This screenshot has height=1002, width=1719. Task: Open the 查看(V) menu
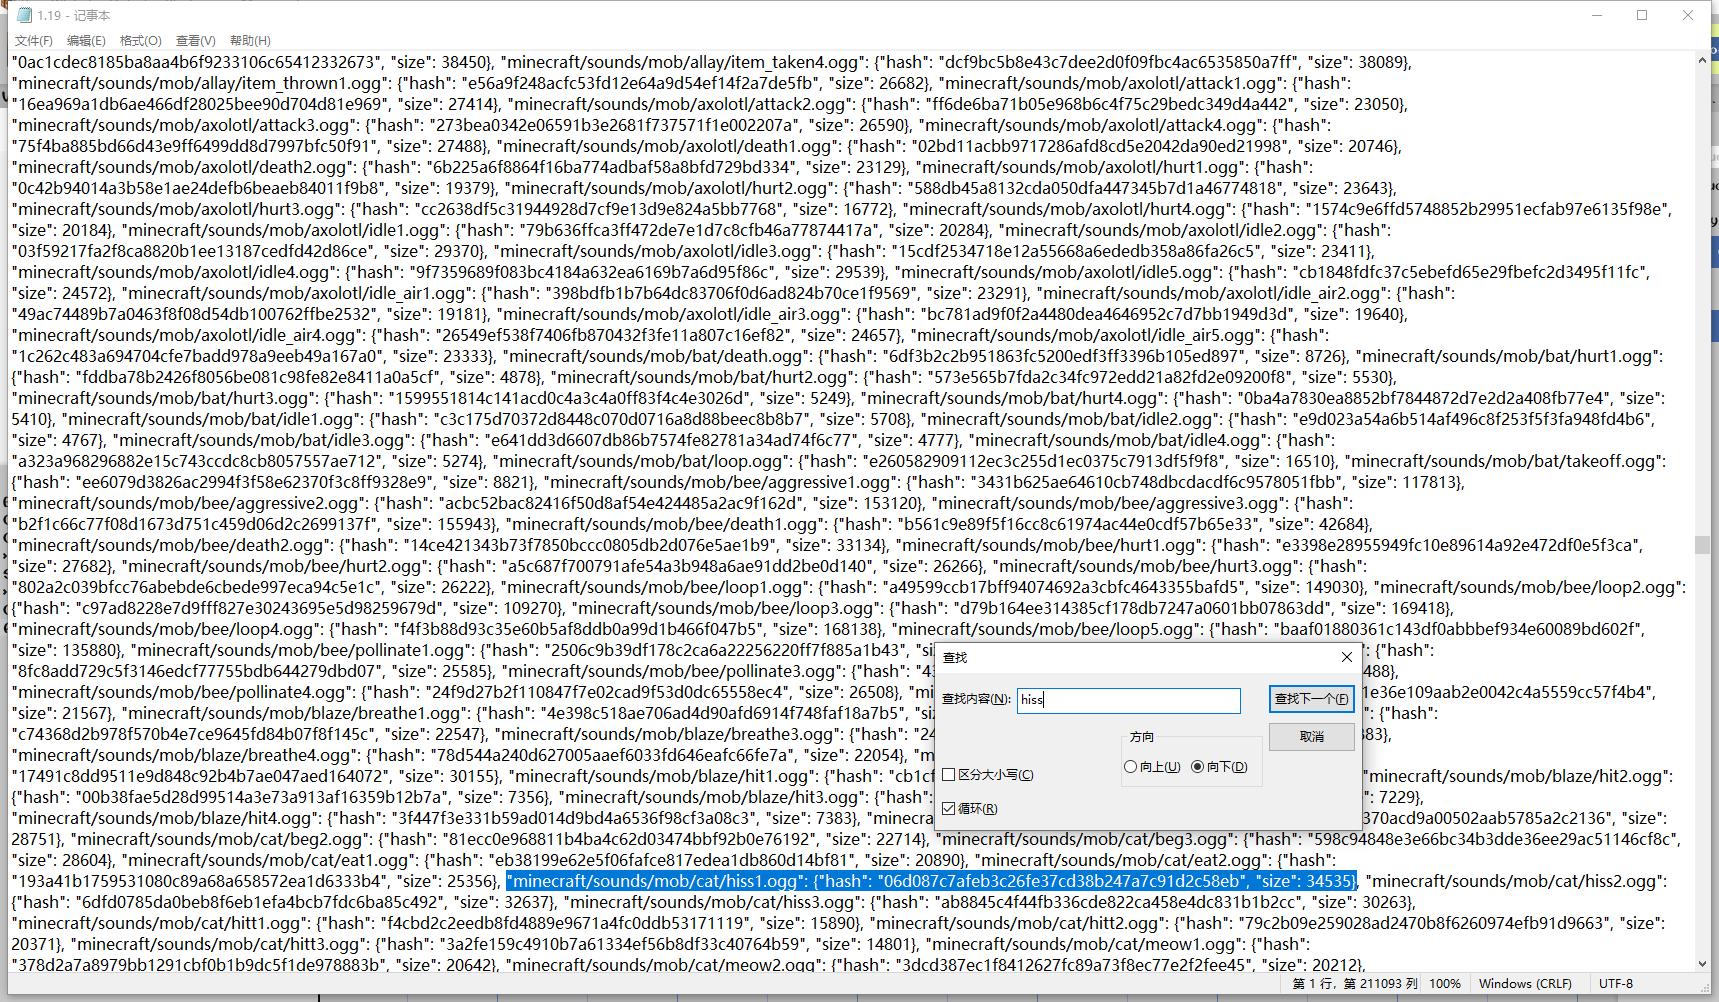pyautogui.click(x=195, y=41)
